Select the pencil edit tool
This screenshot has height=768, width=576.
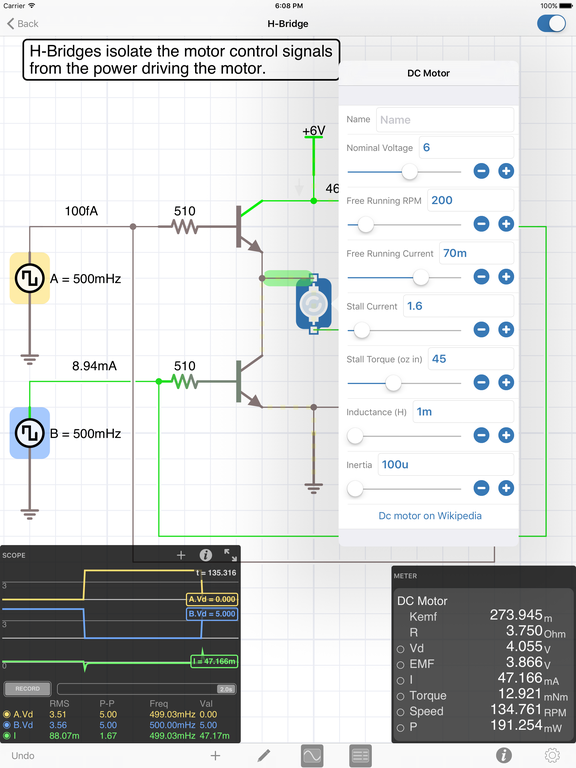264,756
